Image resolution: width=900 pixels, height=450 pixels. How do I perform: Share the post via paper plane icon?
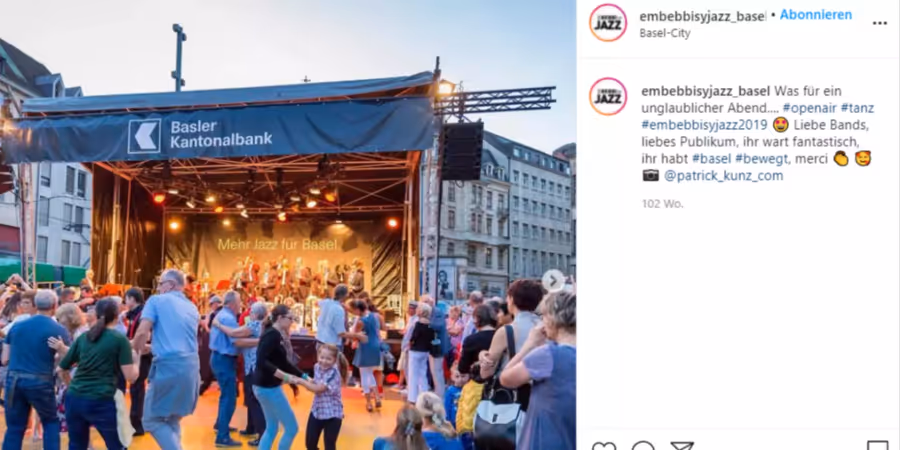click(682, 445)
